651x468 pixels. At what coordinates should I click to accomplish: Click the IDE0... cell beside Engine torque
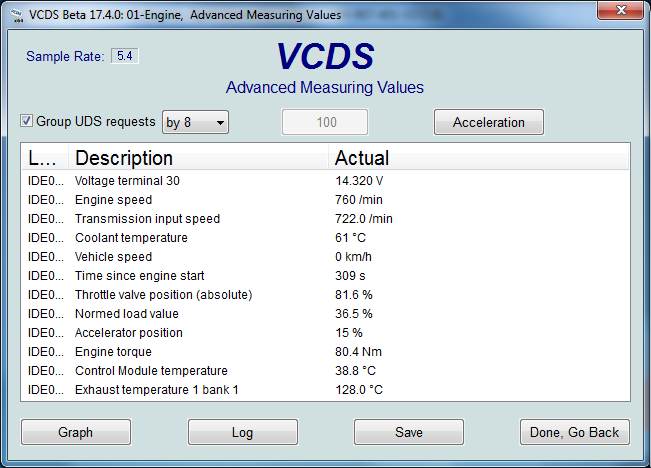coord(46,352)
